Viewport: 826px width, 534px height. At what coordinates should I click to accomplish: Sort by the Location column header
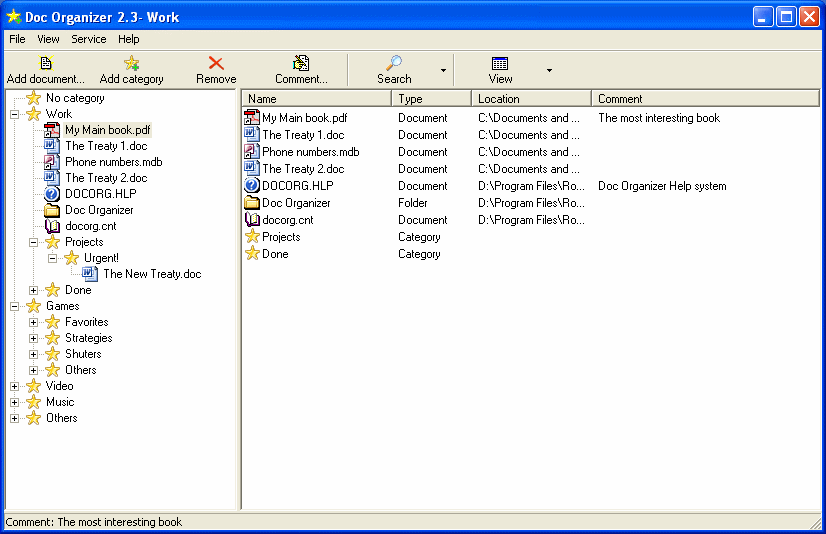[532, 98]
